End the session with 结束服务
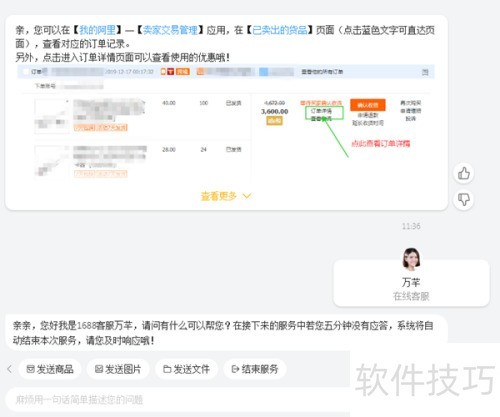500x417 pixels. (255, 369)
